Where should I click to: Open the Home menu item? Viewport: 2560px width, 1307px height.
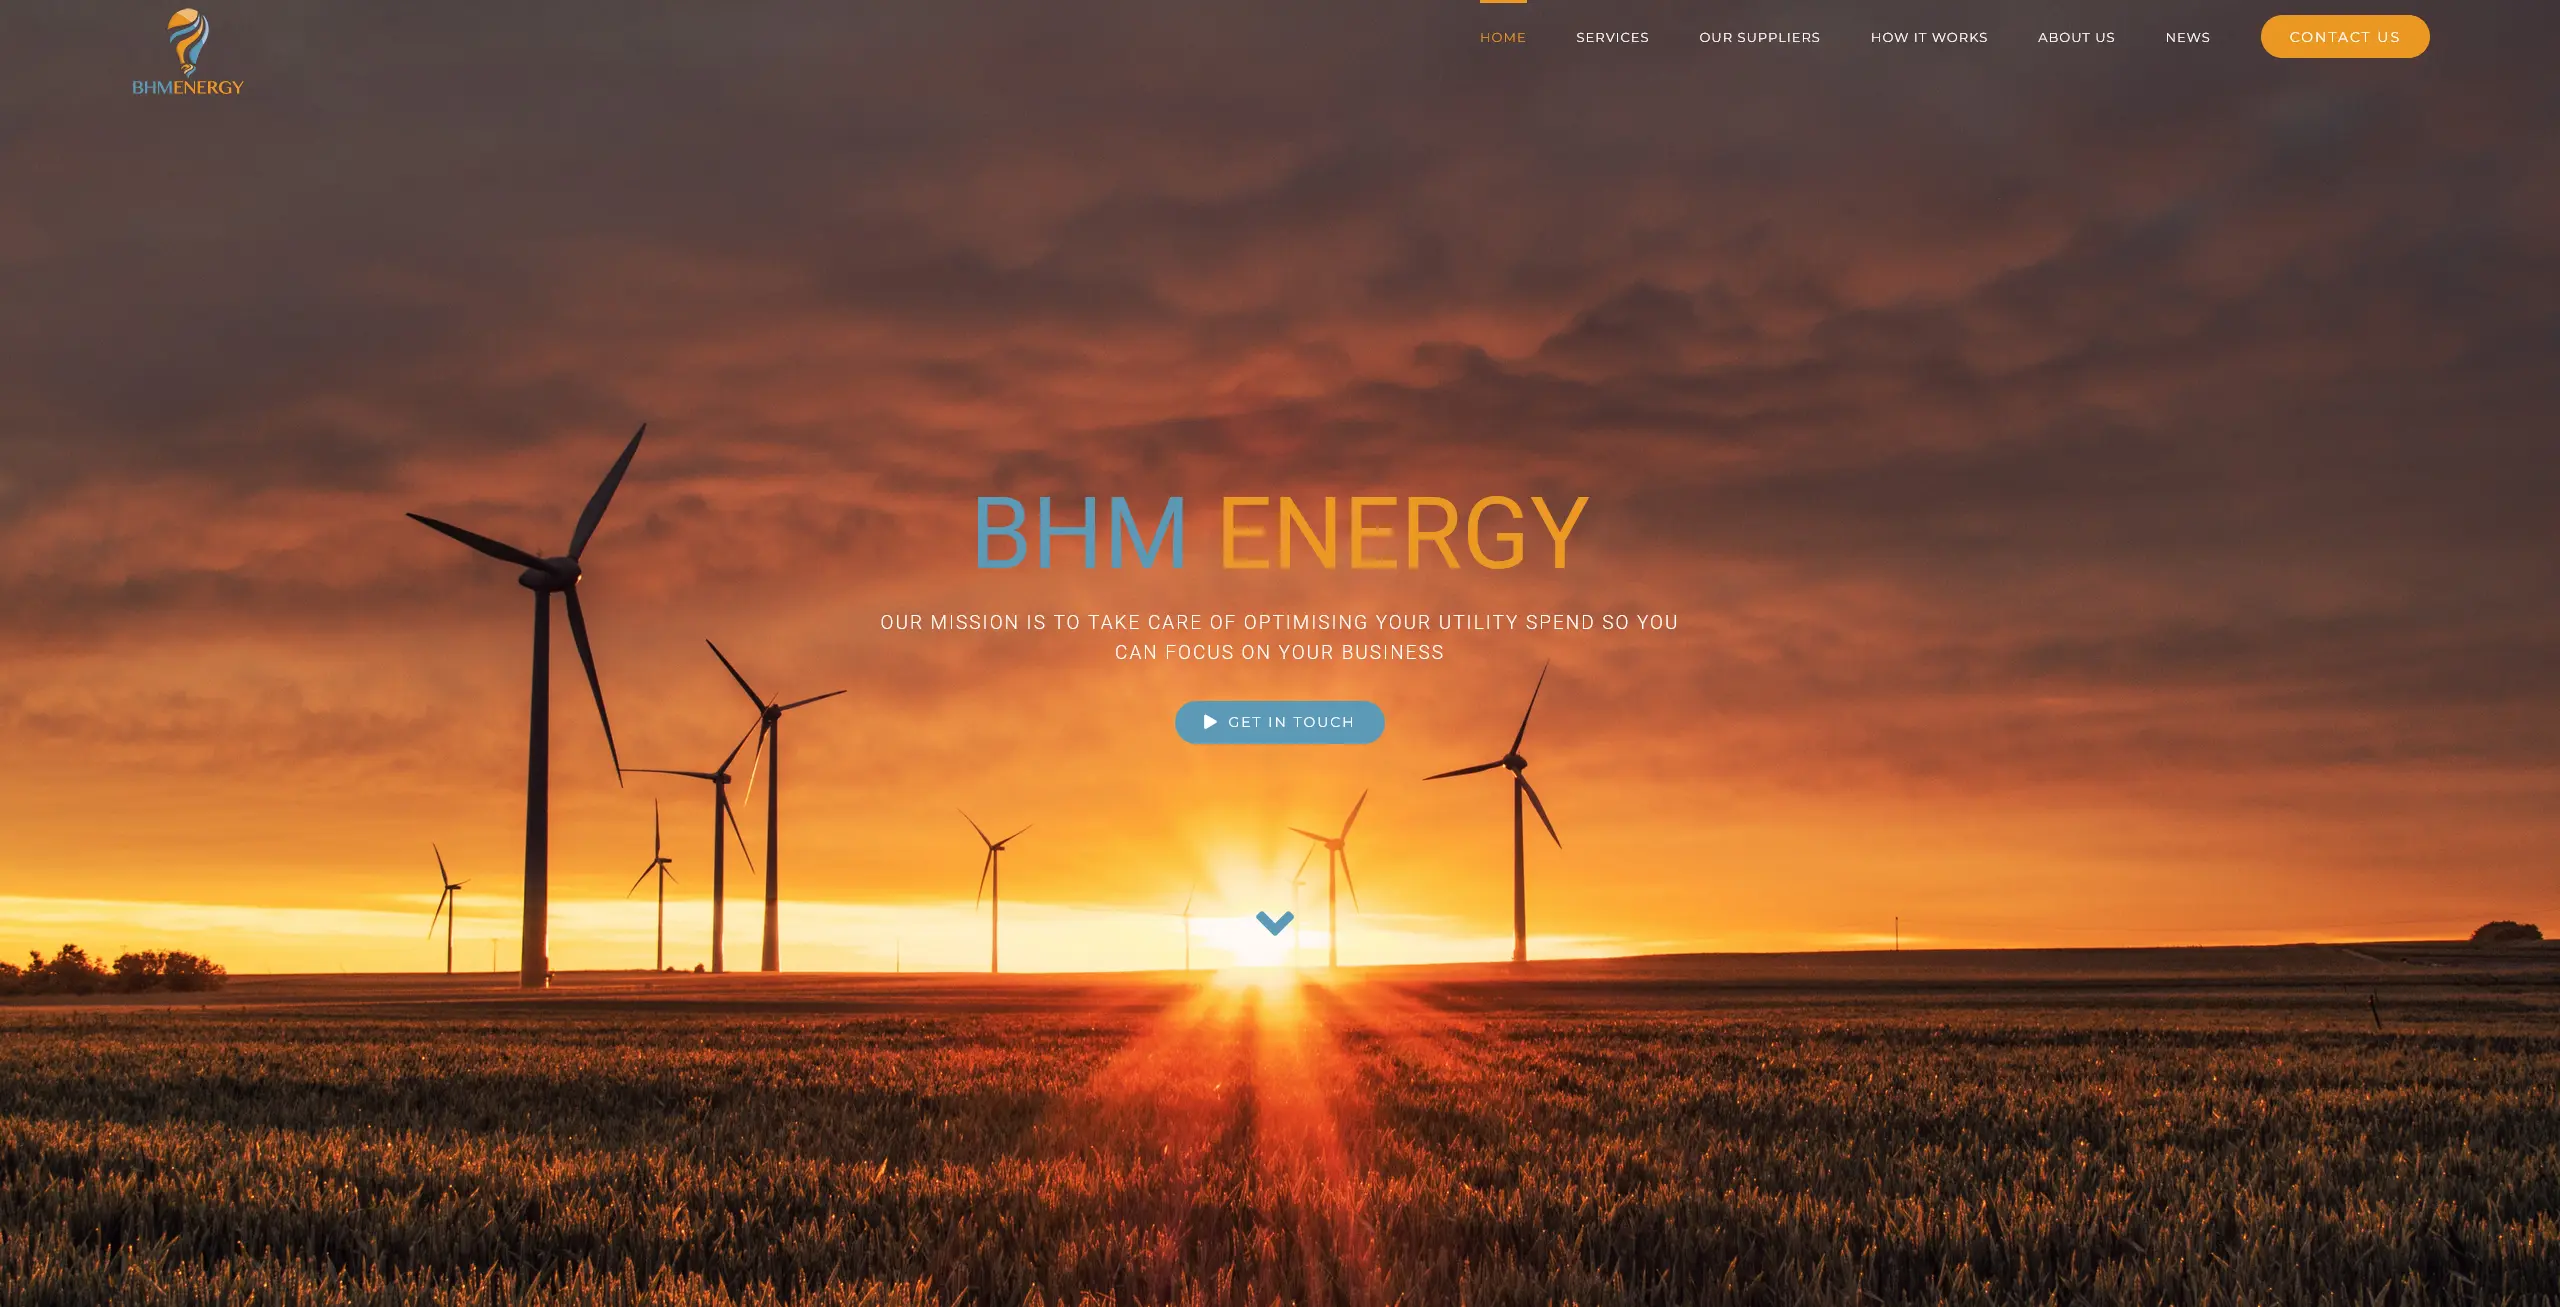click(x=1503, y=37)
